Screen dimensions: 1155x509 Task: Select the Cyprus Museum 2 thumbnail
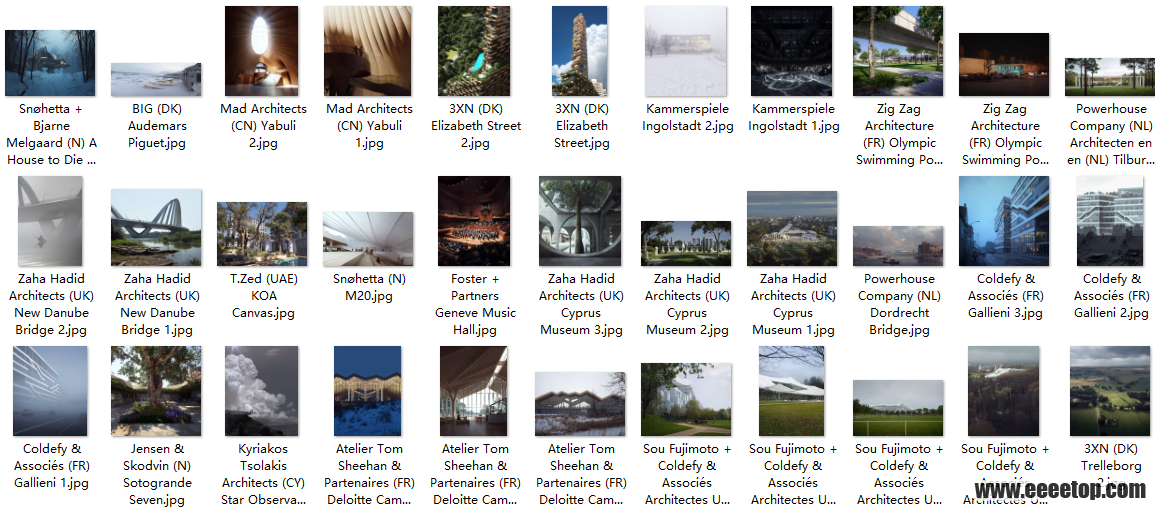point(686,243)
